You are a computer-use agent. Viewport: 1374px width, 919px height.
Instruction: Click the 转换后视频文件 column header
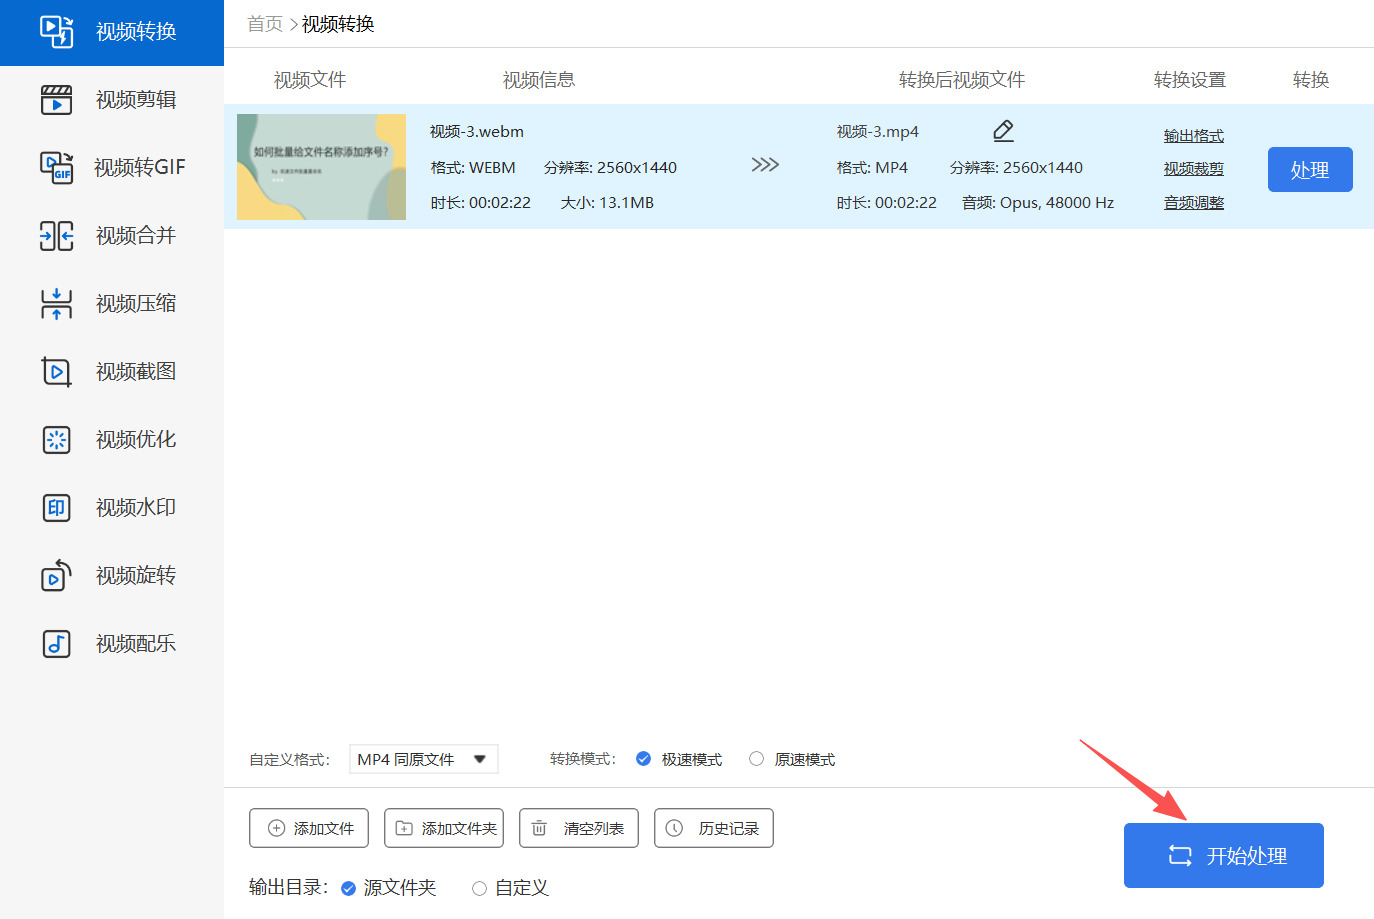click(962, 80)
